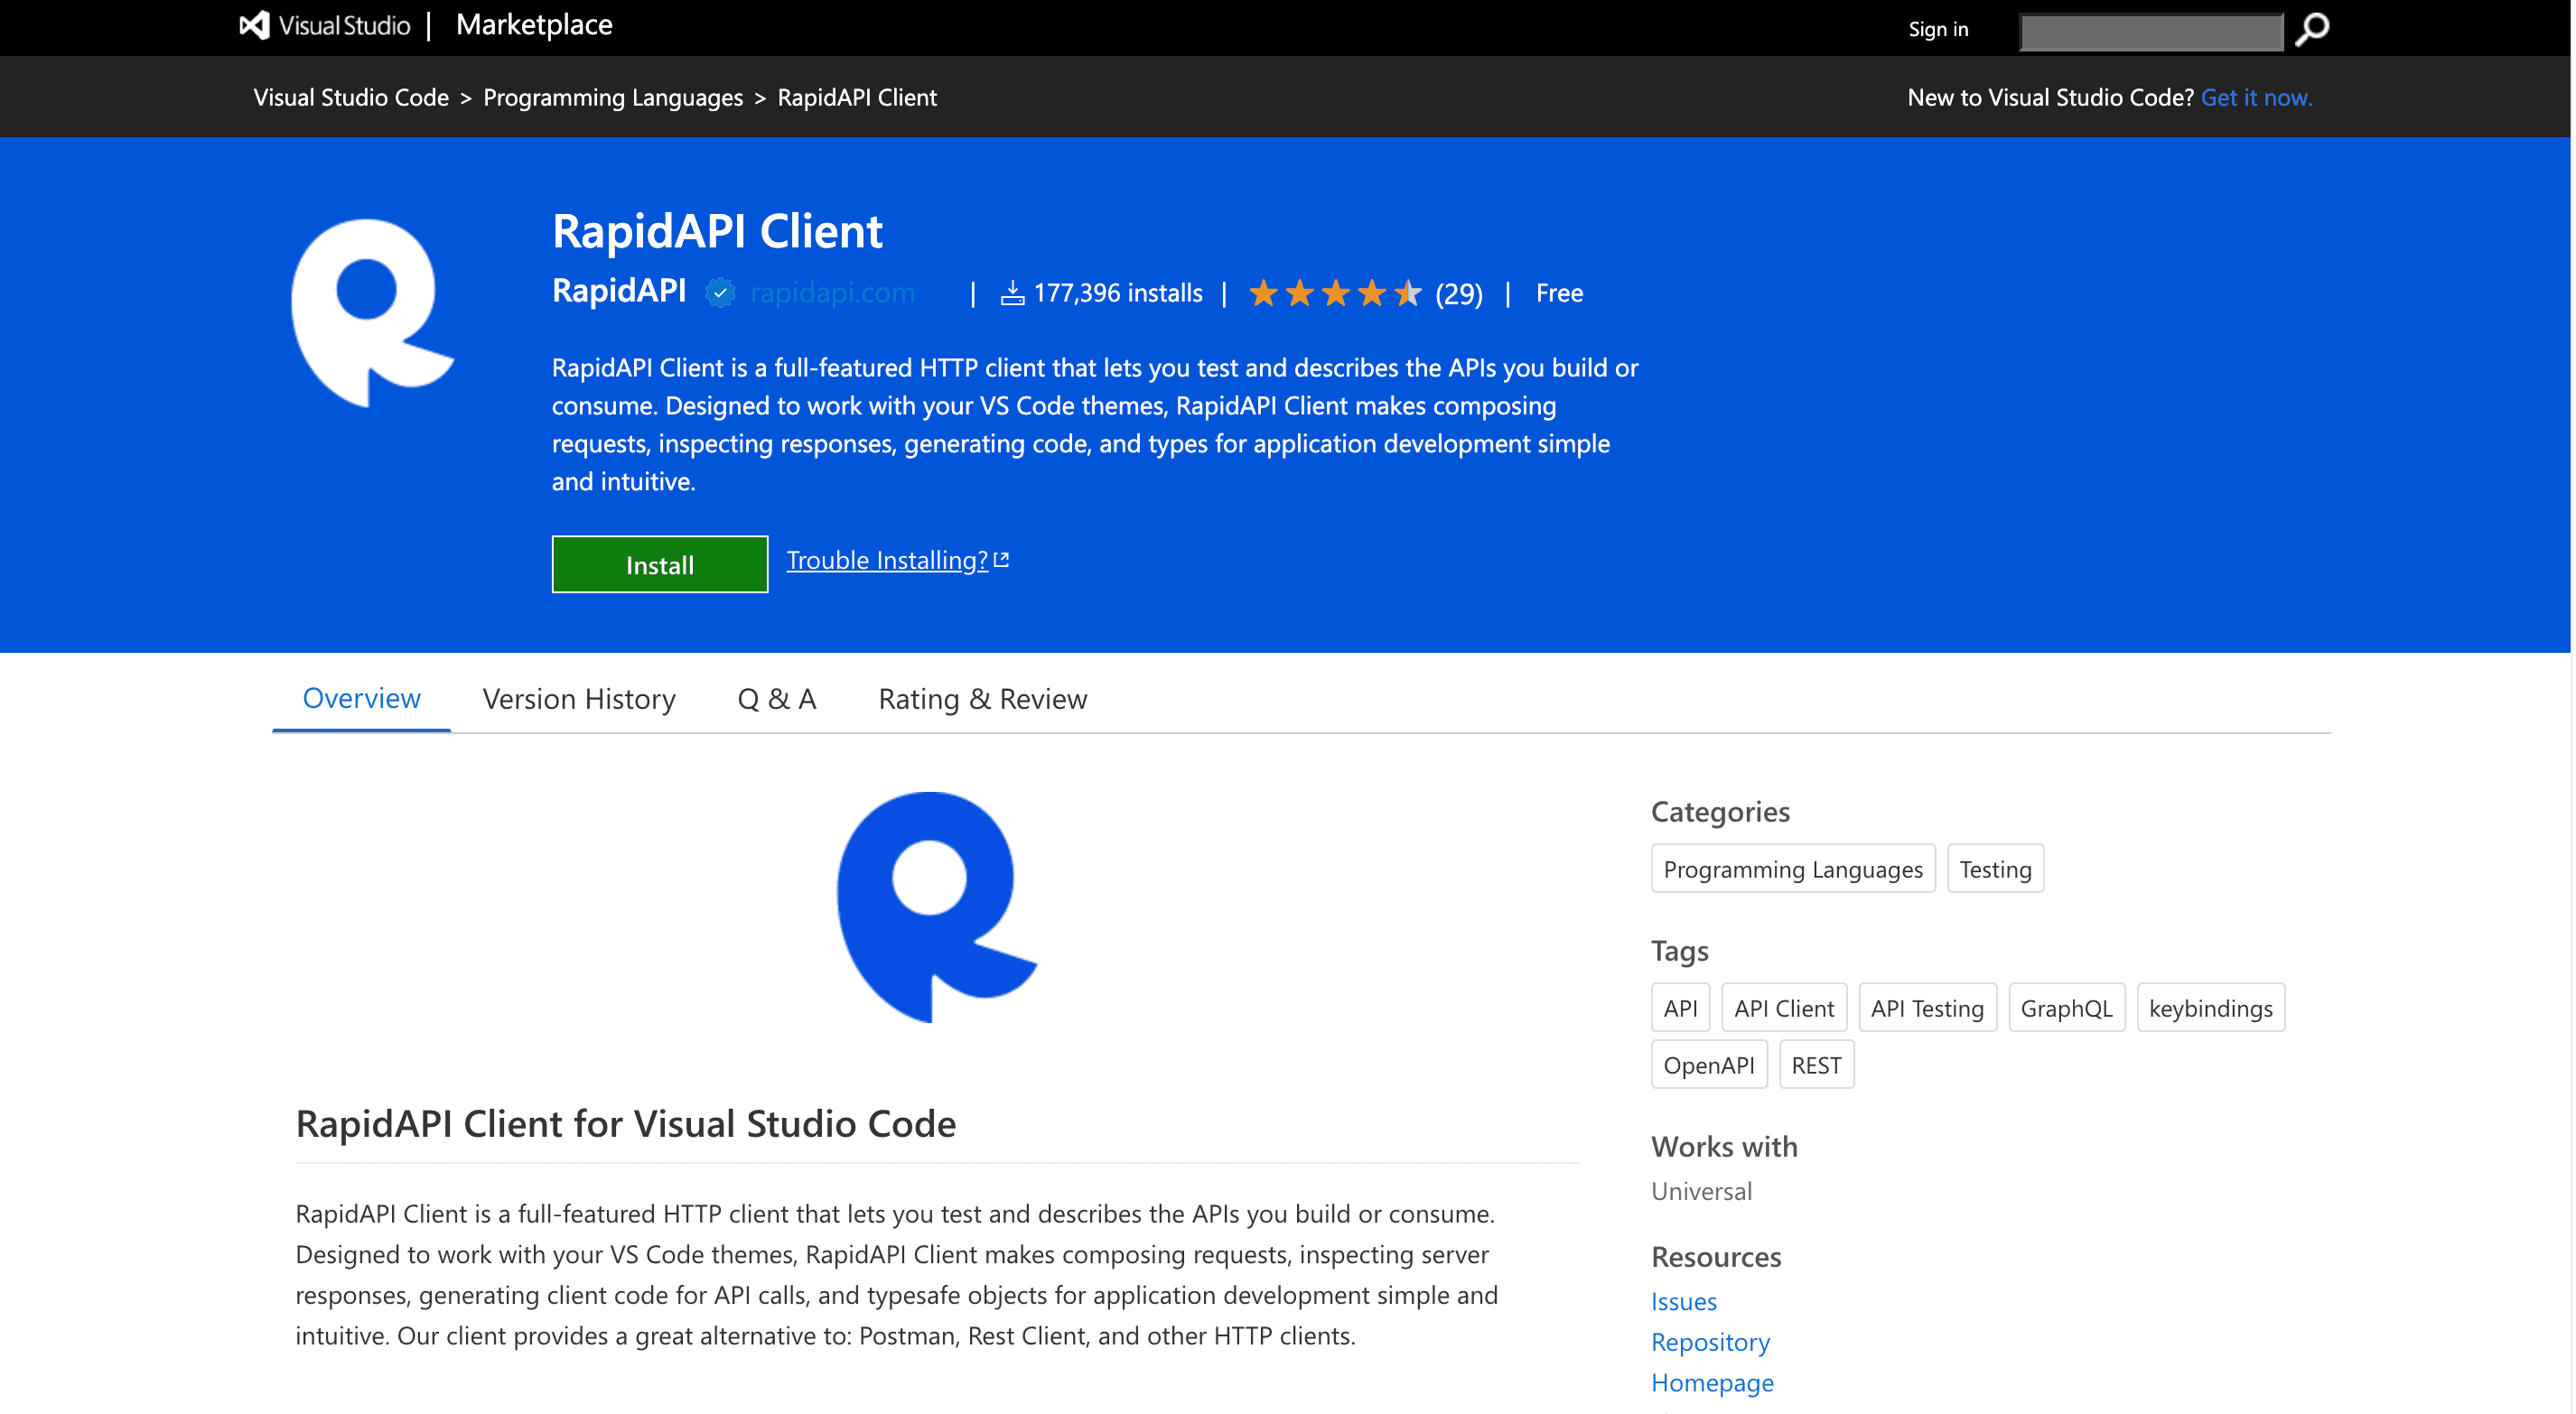Click the verified publisher badge icon
Viewport: 2576px width, 1414px height.
point(720,293)
